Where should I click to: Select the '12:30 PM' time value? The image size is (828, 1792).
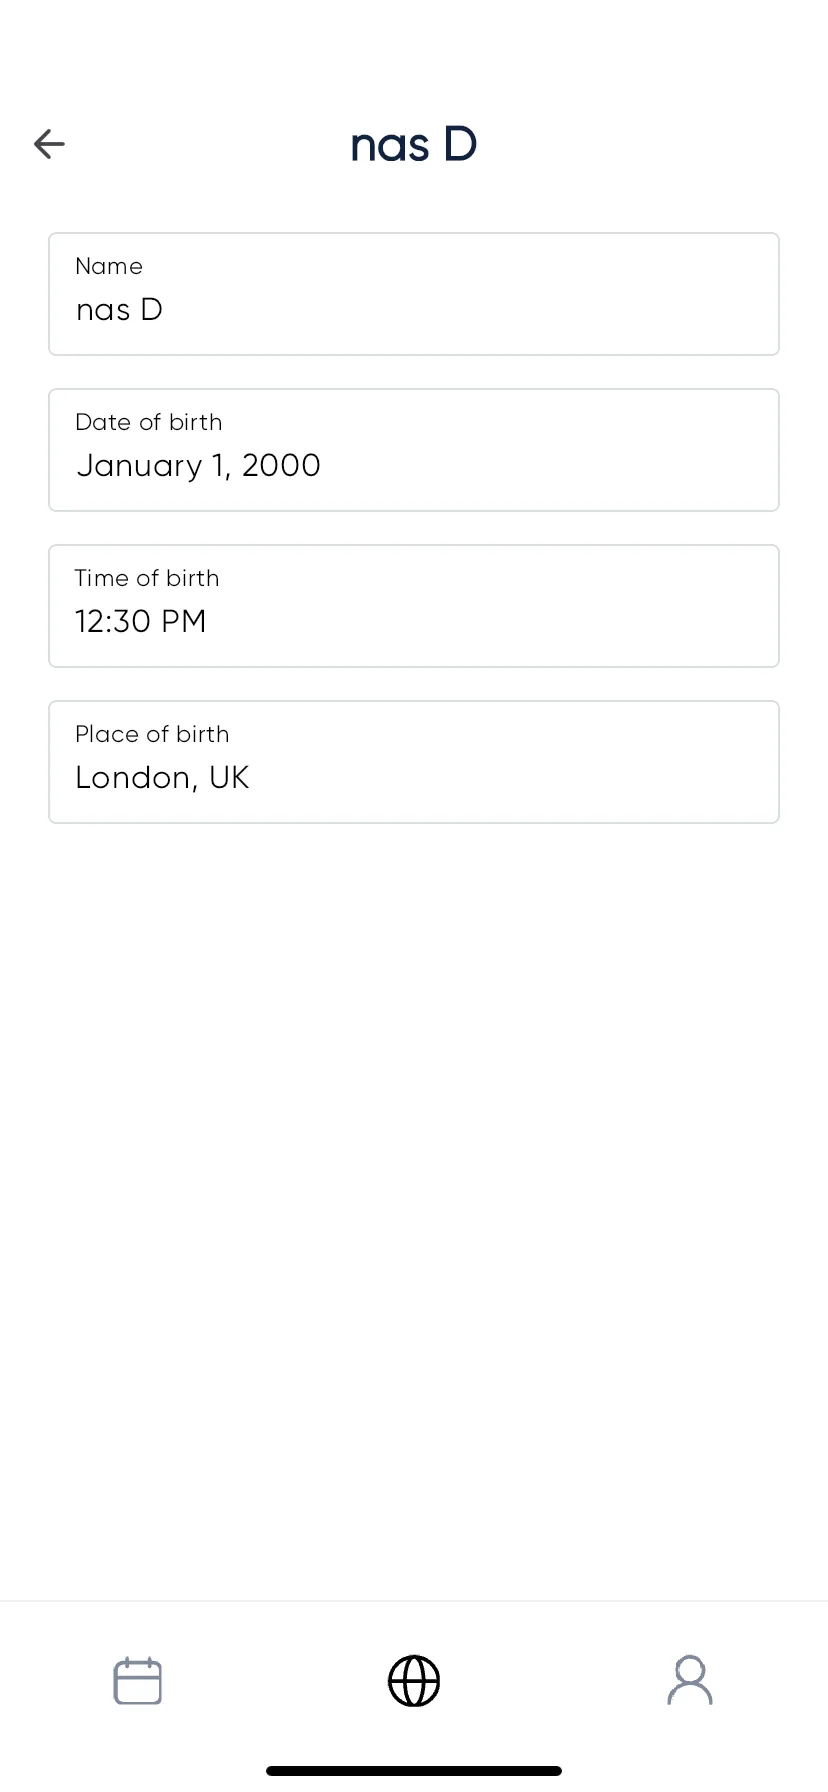tap(141, 621)
